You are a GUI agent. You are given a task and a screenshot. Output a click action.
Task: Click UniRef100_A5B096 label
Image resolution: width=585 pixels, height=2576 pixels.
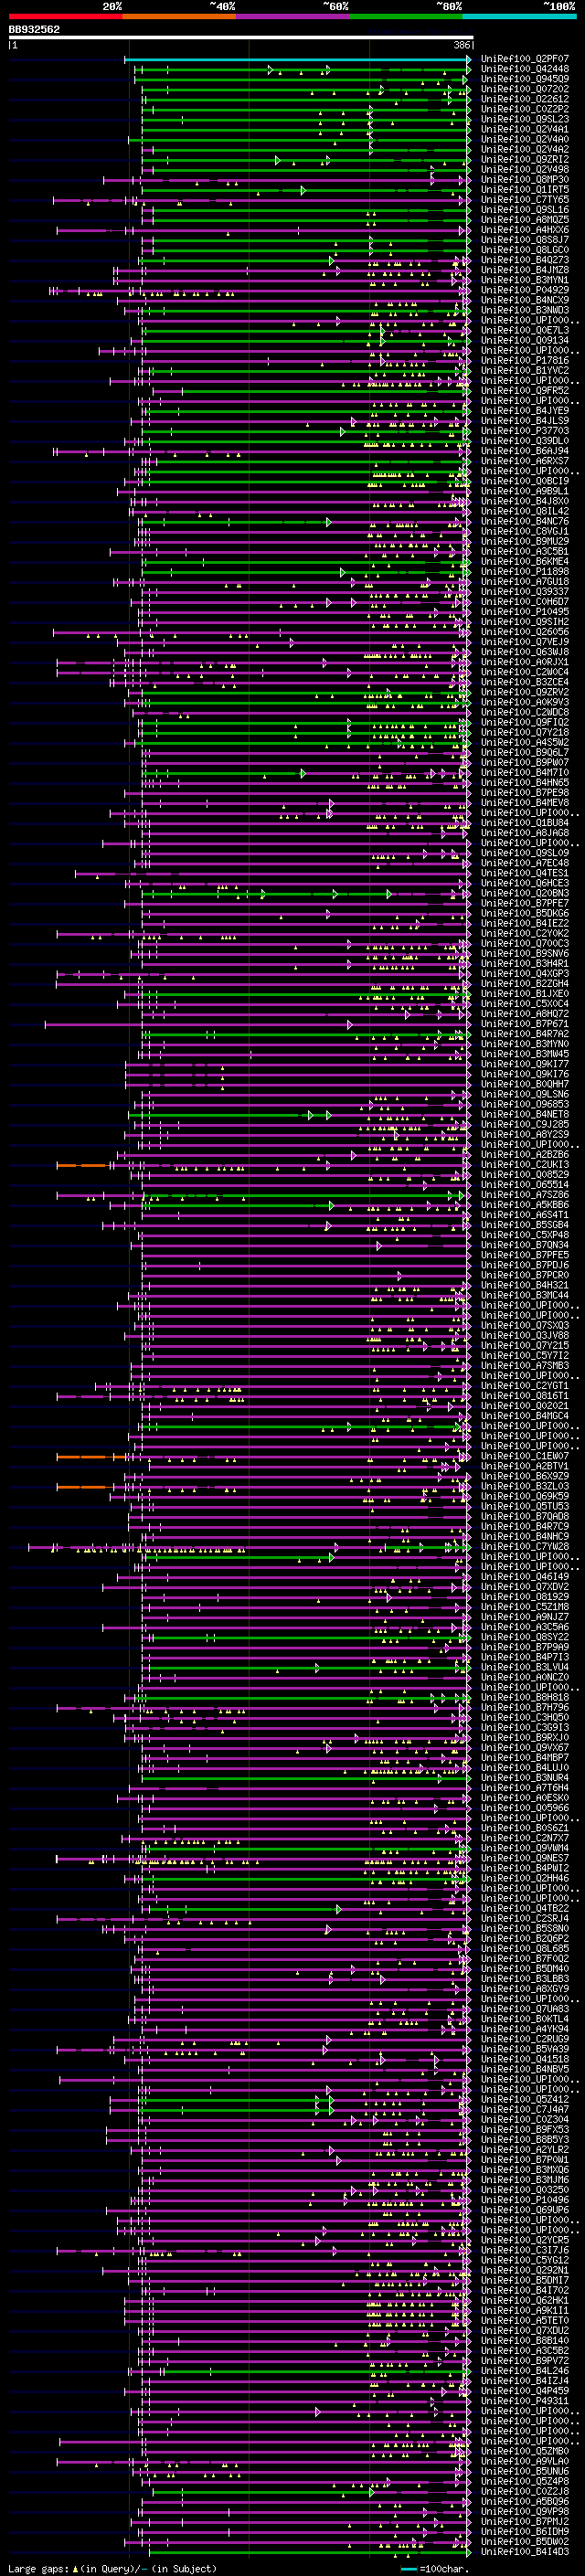point(525,2501)
